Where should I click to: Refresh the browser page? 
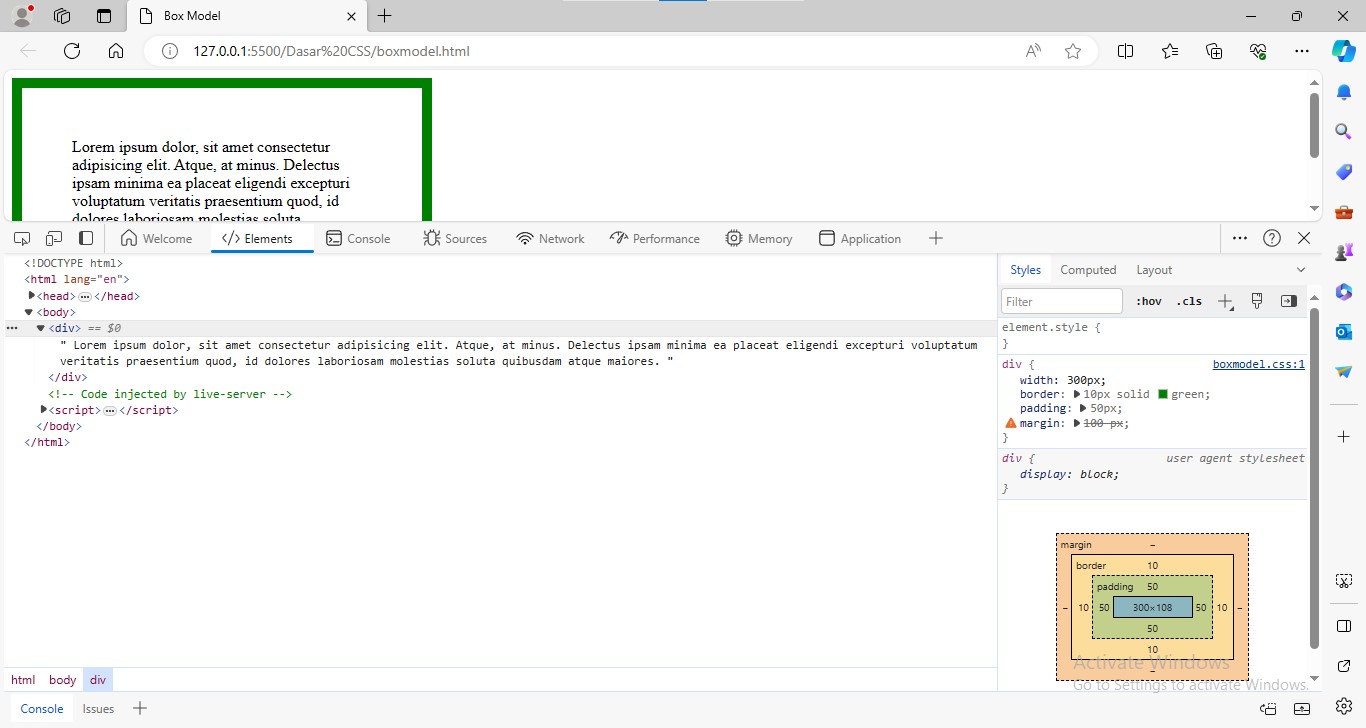pyautogui.click(x=72, y=51)
